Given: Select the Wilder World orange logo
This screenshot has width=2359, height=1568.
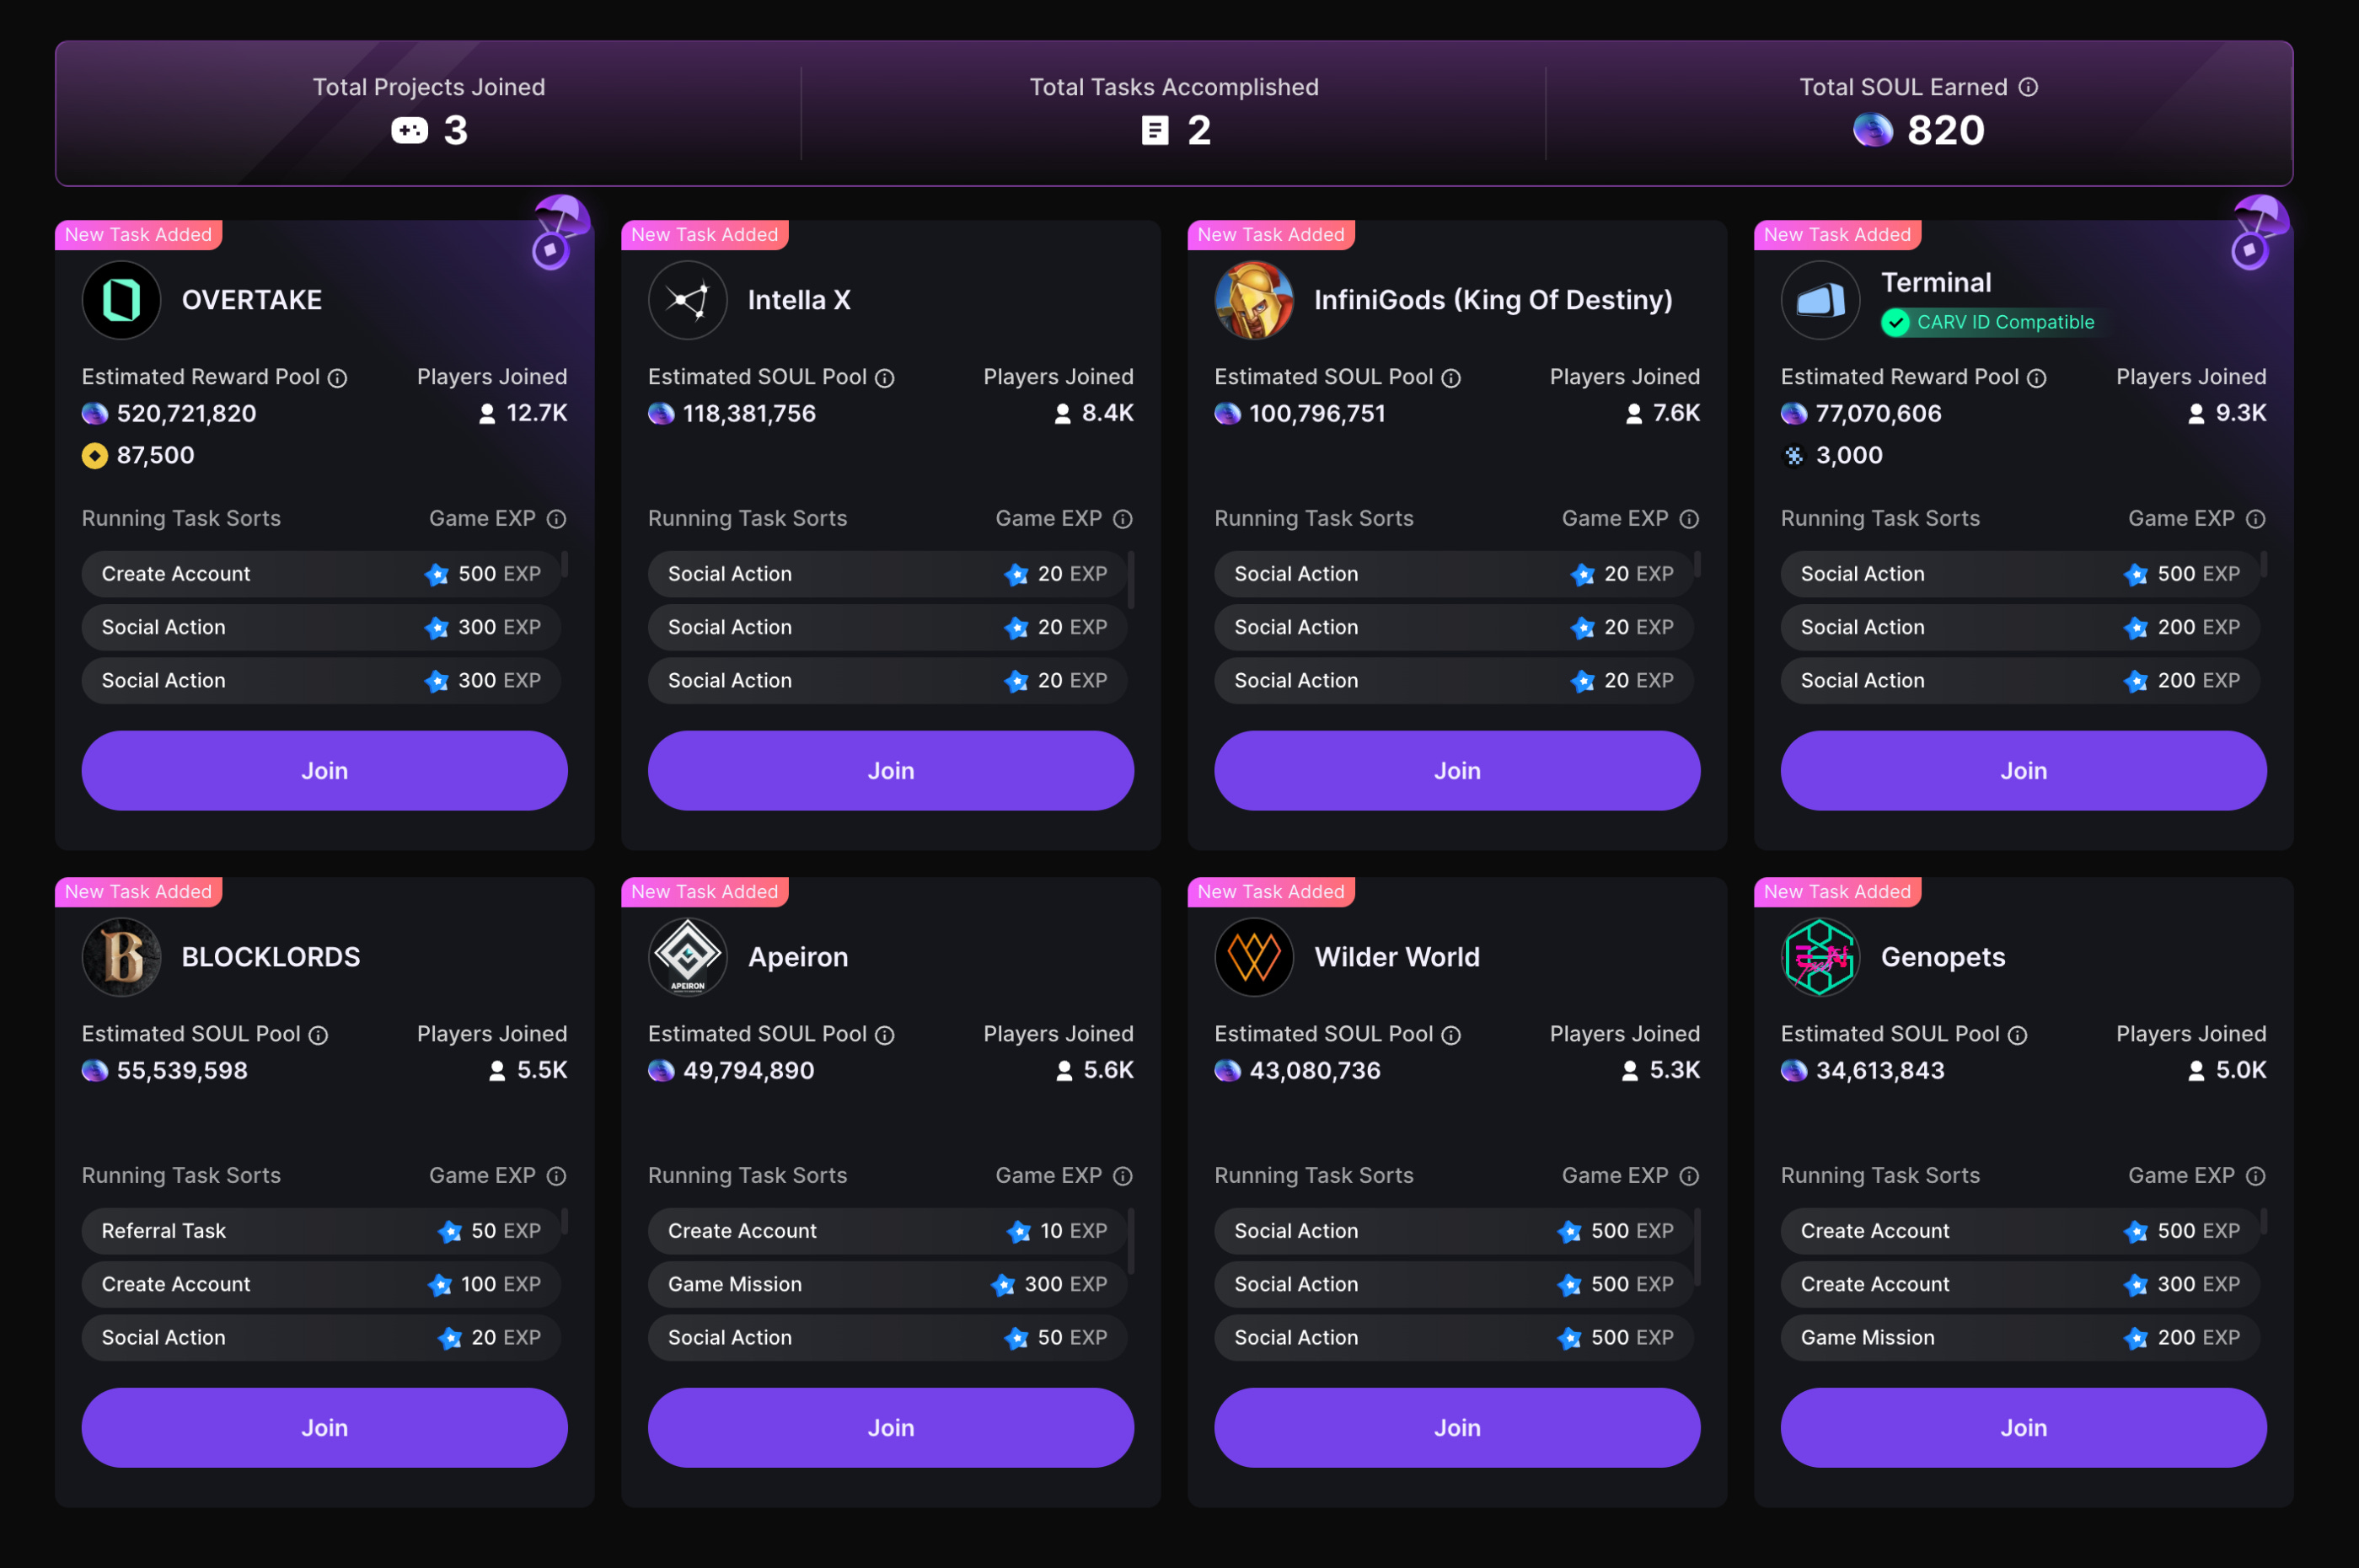Looking at the screenshot, I should 1254,957.
